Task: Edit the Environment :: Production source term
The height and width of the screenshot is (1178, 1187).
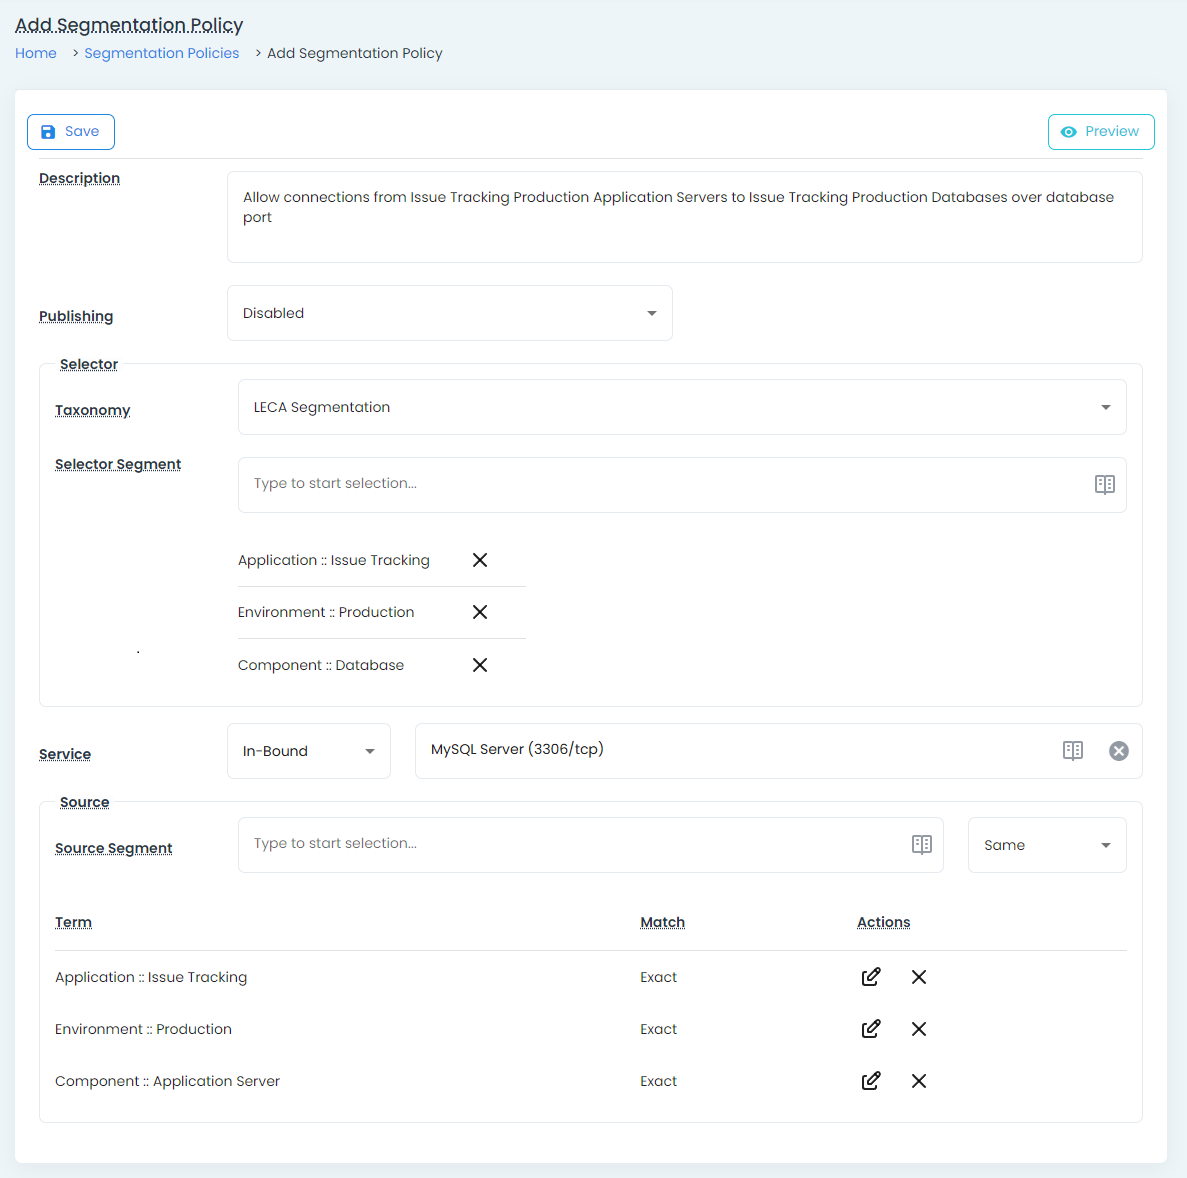Action: coord(871,1029)
